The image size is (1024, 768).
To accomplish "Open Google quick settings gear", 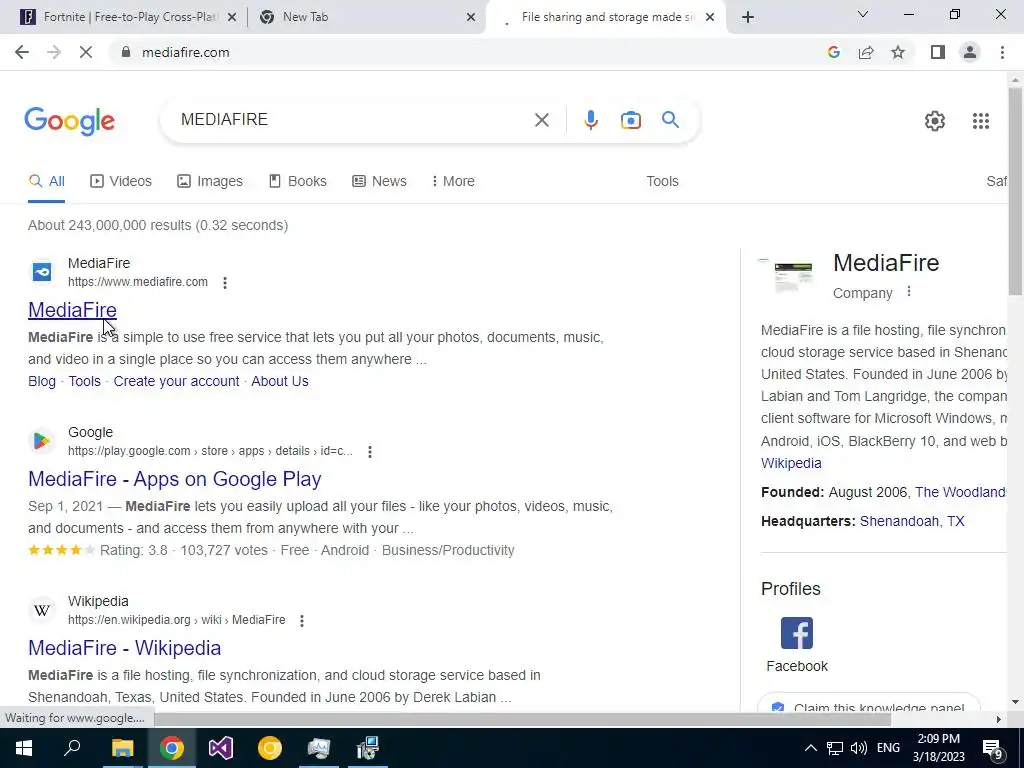I will 935,121.
